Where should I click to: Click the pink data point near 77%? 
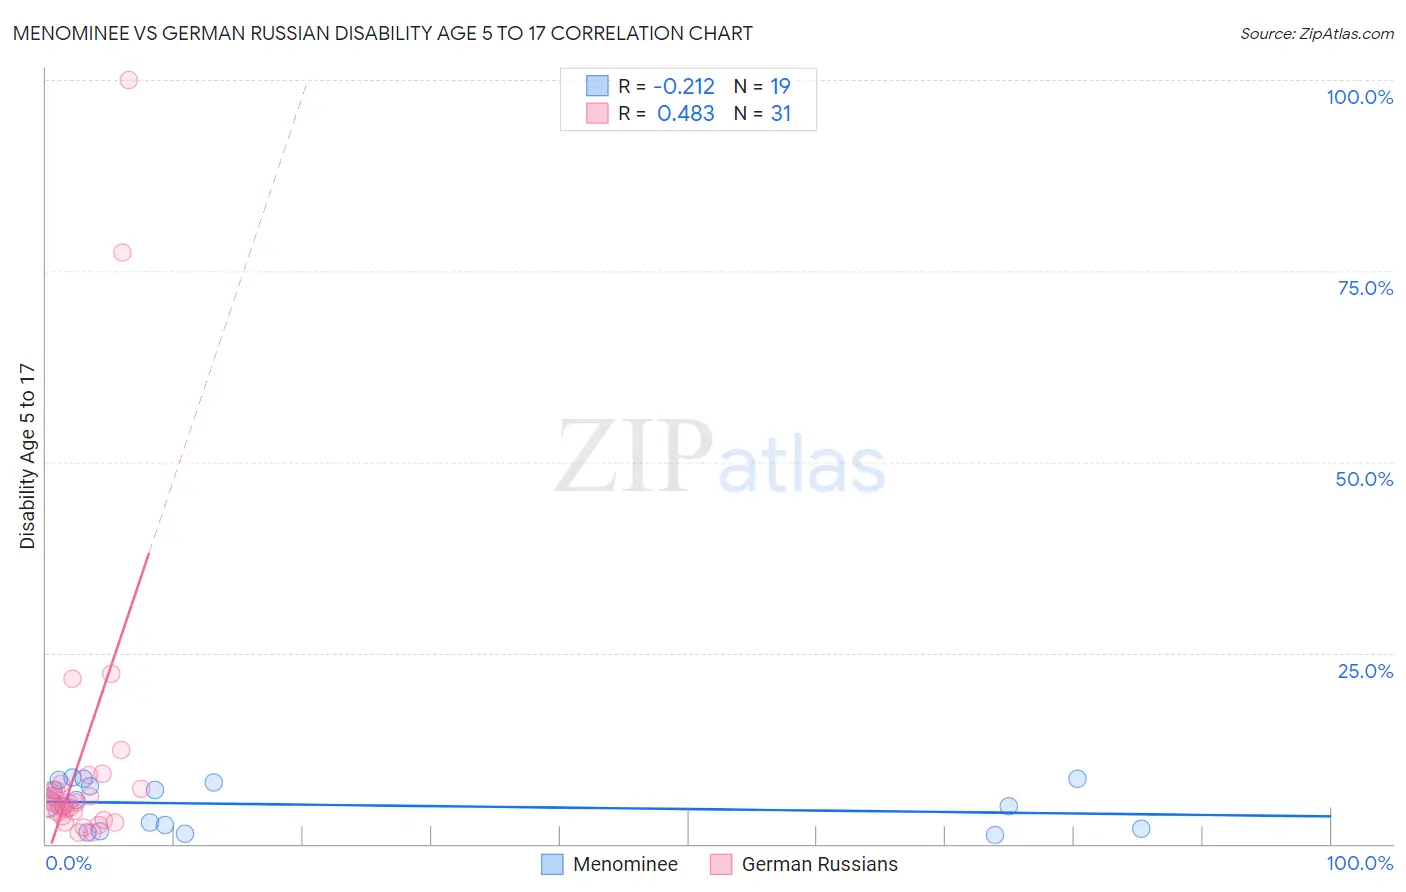(x=122, y=252)
